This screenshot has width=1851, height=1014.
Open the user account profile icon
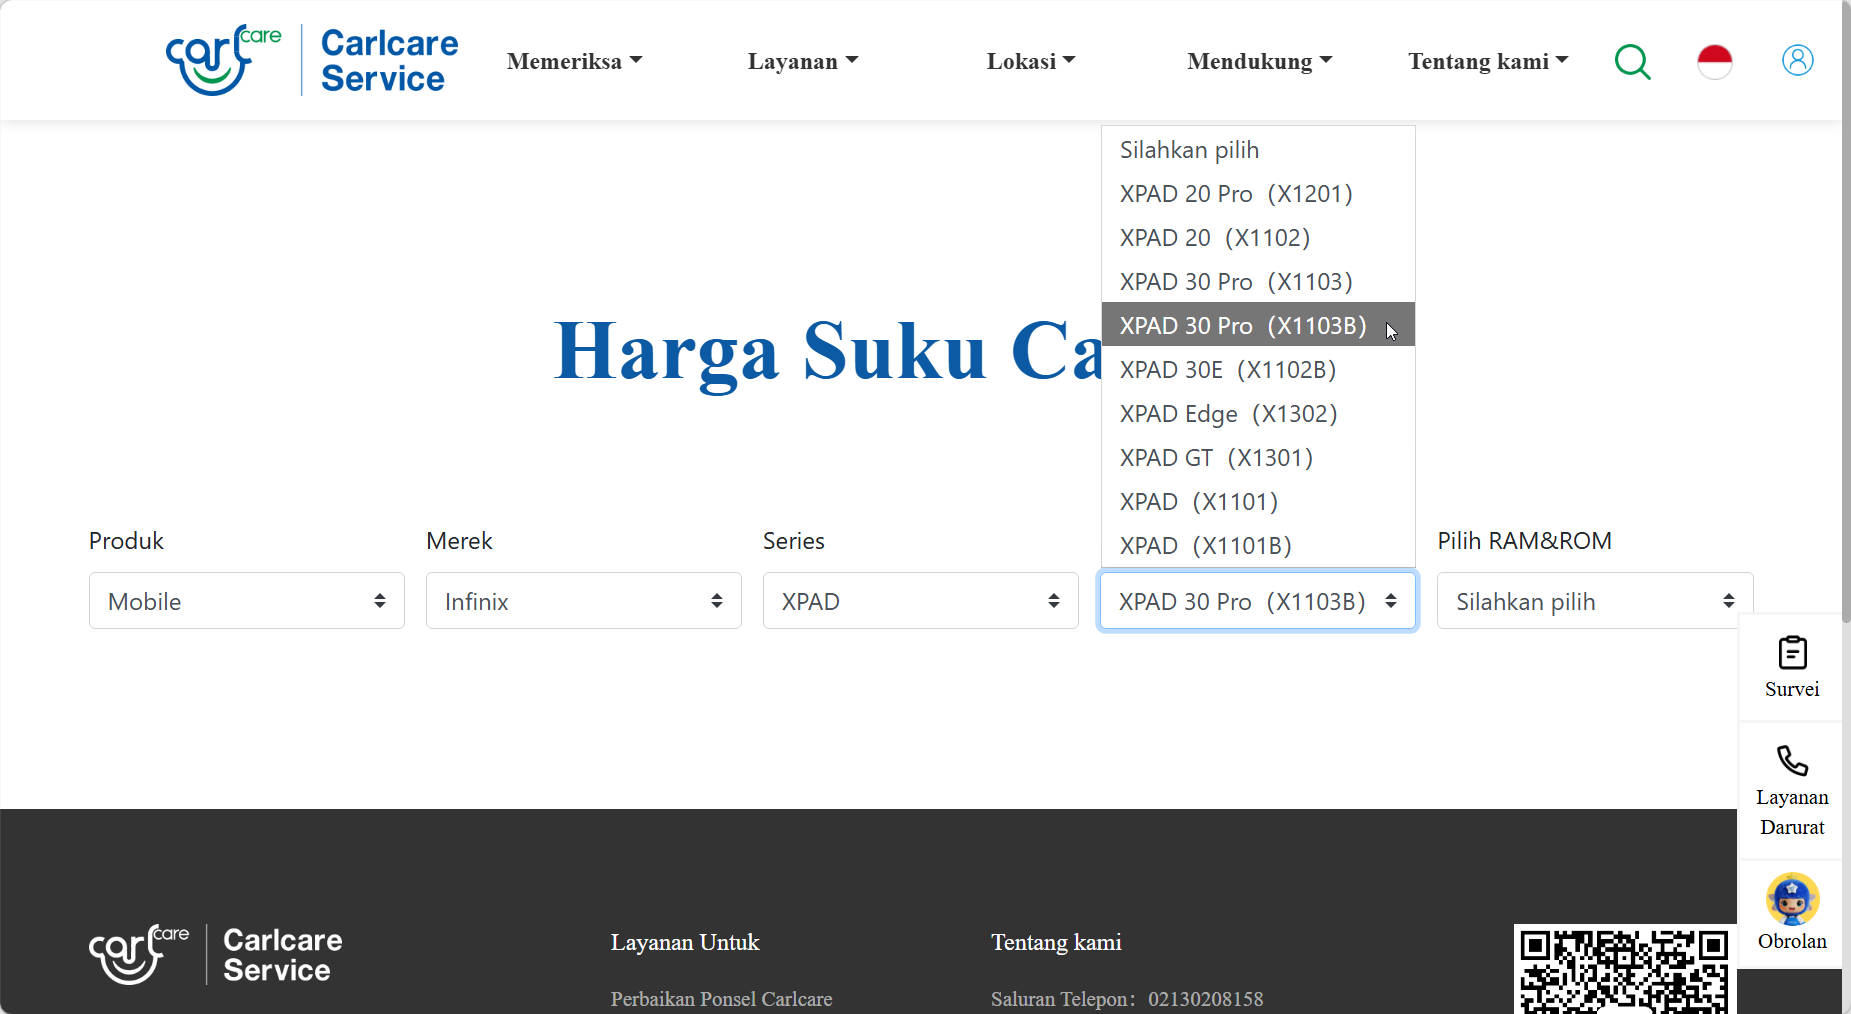(x=1797, y=60)
